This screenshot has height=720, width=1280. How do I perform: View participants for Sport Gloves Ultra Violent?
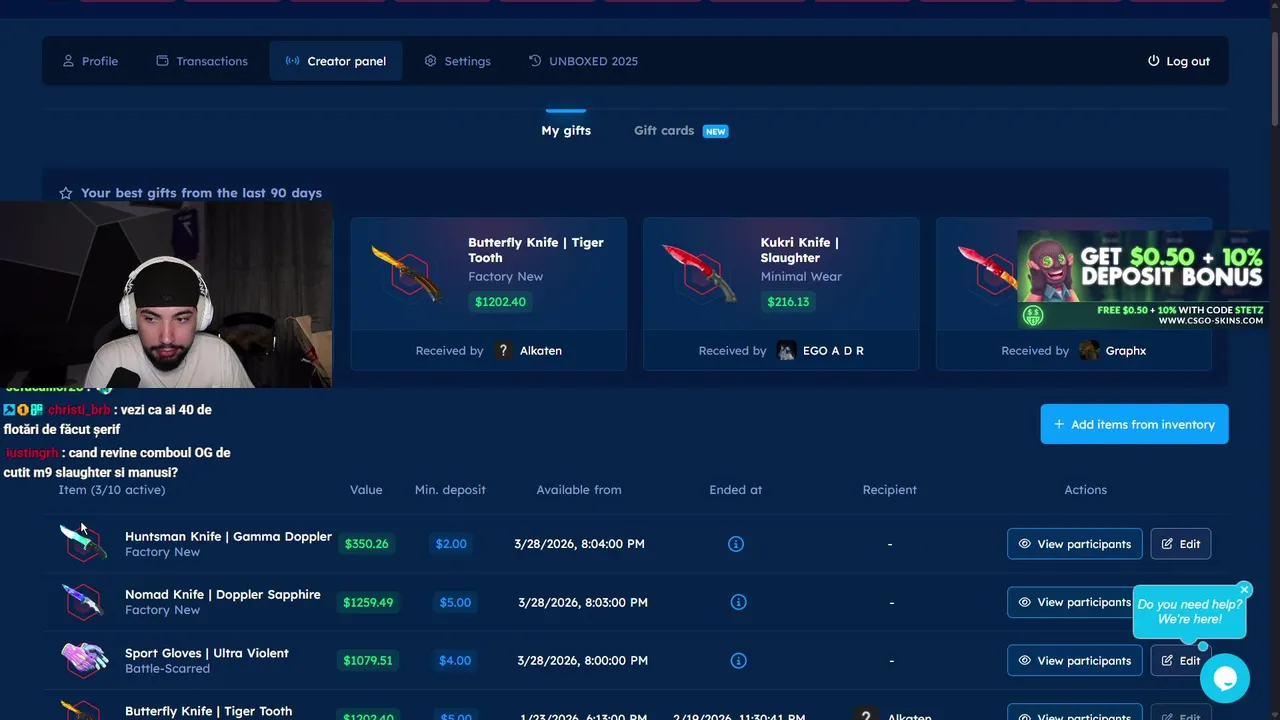click(x=1074, y=660)
